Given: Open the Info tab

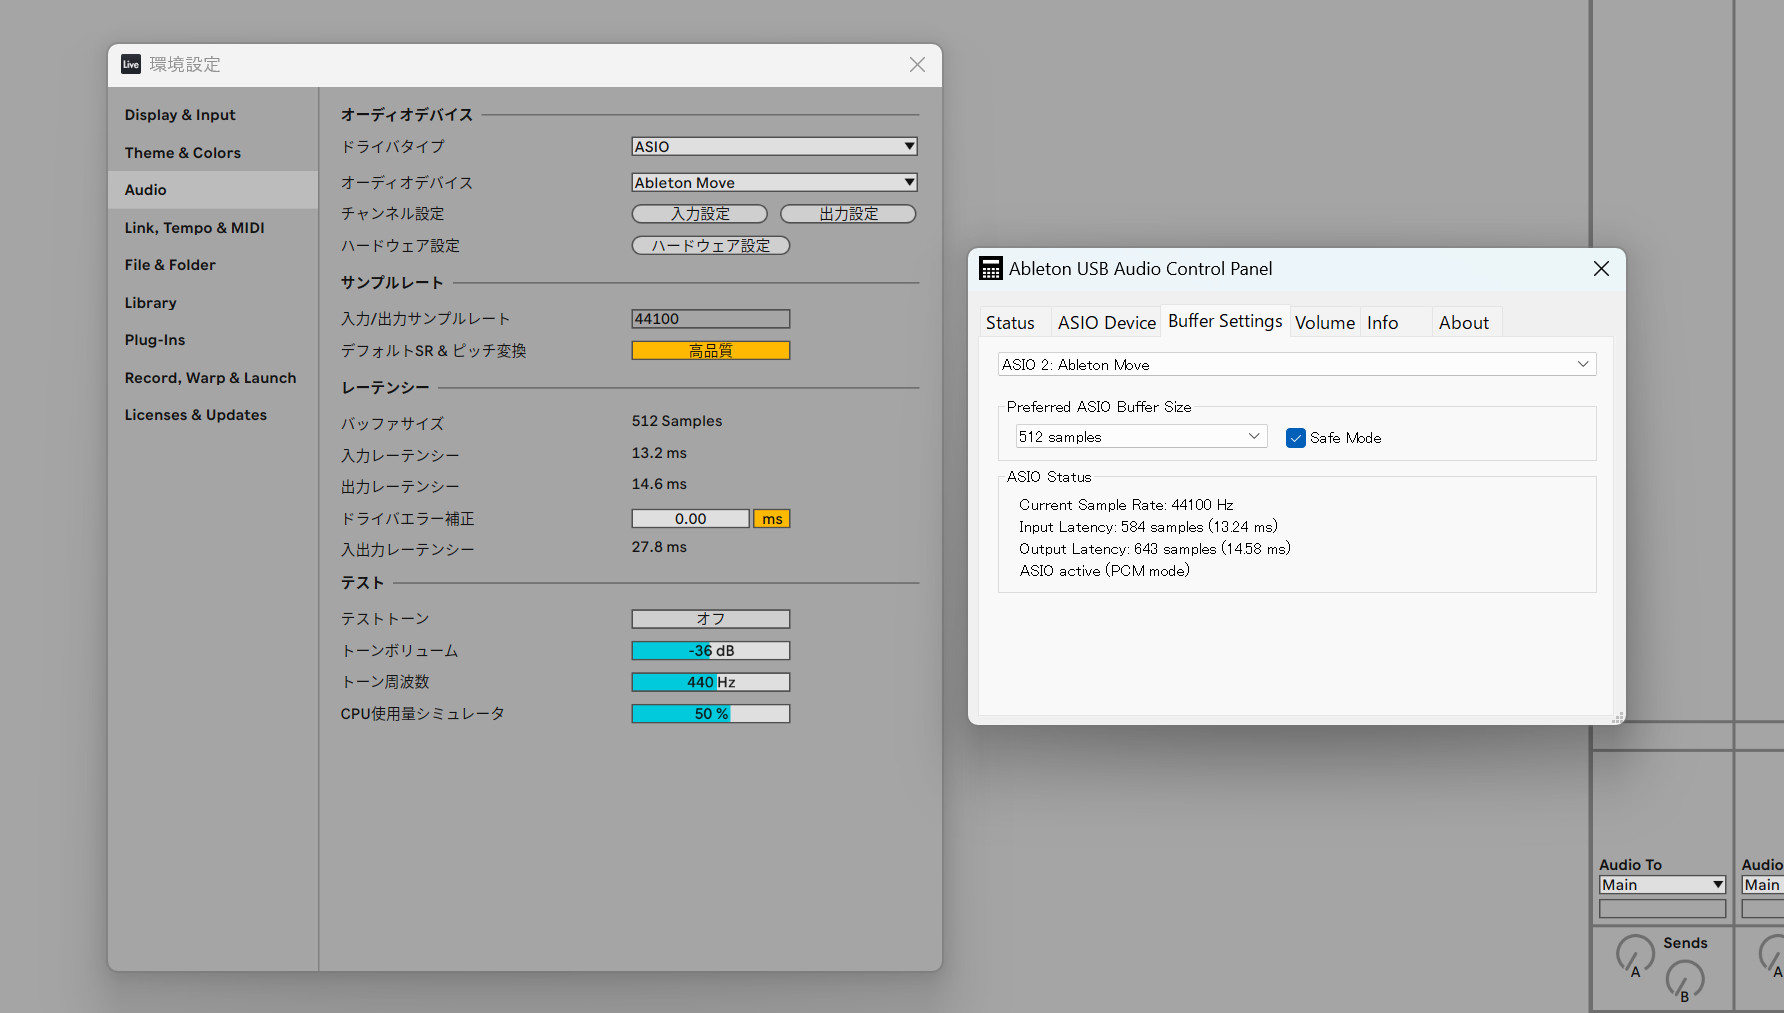Looking at the screenshot, I should [1383, 323].
